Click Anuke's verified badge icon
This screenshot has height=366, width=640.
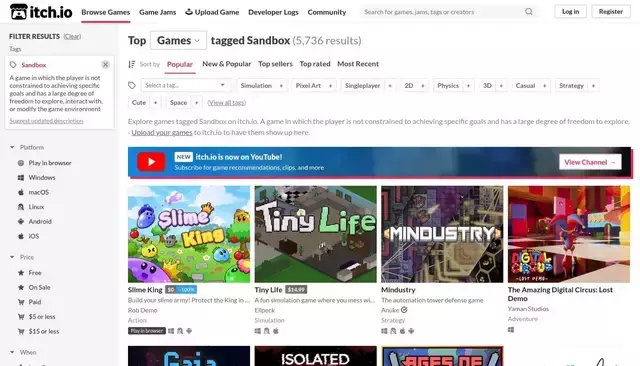coord(404,310)
